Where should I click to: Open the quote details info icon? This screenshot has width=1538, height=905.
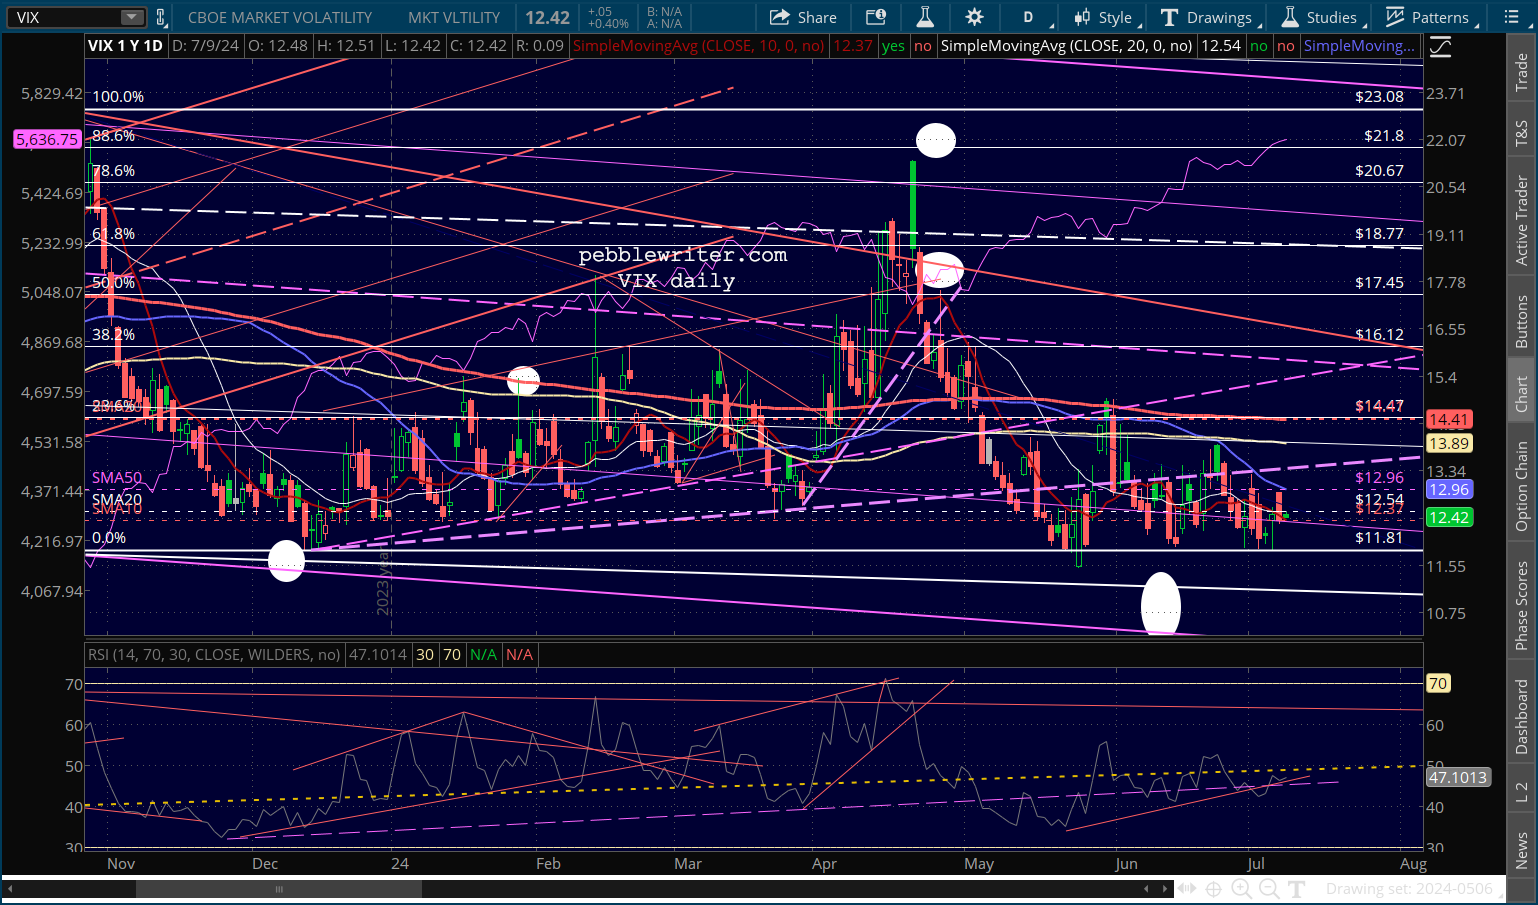click(x=876, y=17)
